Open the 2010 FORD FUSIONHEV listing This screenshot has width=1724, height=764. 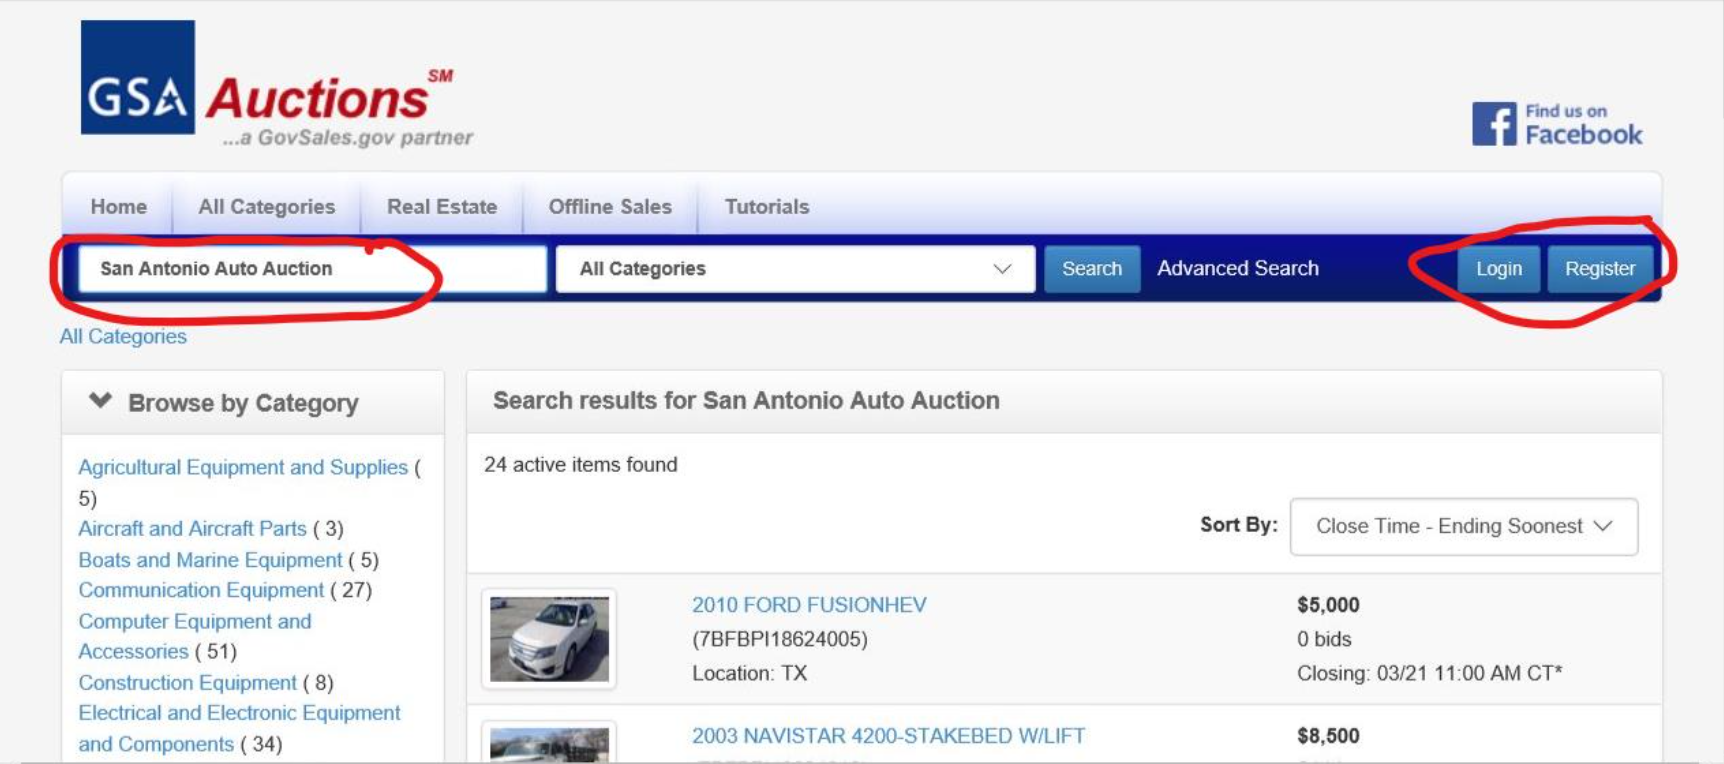[809, 605]
